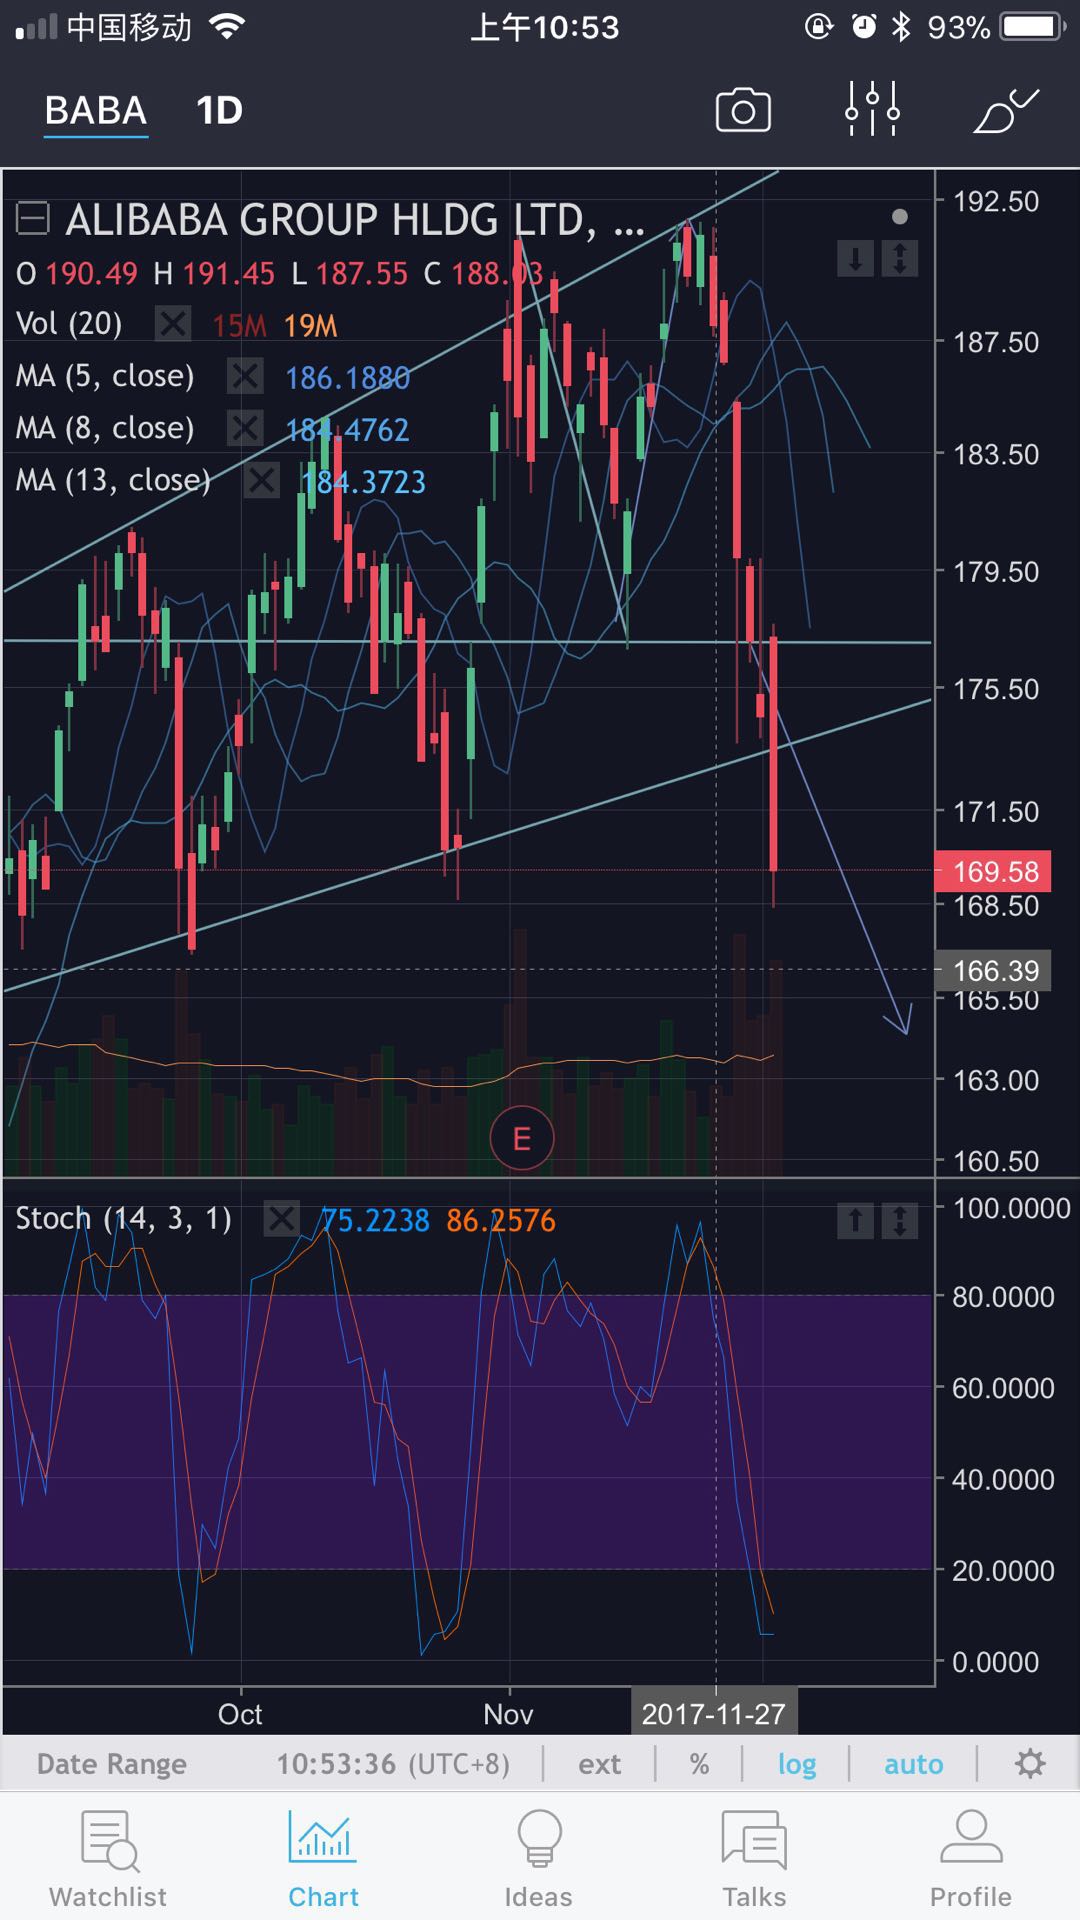The width and height of the screenshot is (1080, 1920).
Task: Tap the 10:53:36 (UTC+8) timezone clock
Action: (x=393, y=1764)
